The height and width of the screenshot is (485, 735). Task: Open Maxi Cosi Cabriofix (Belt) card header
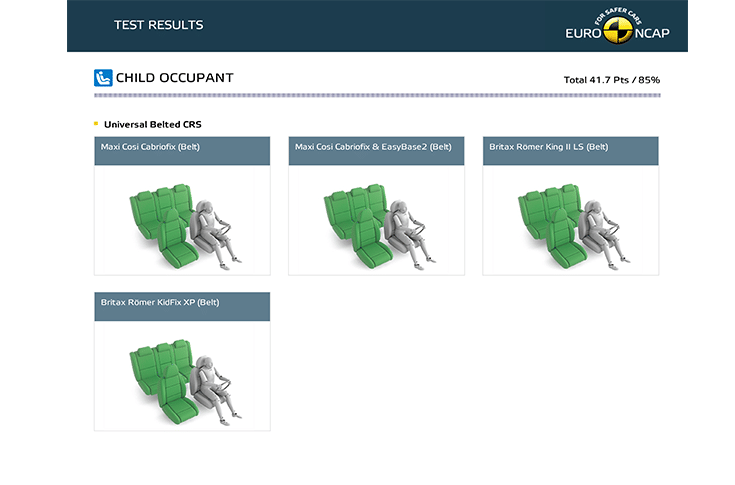click(x=182, y=150)
